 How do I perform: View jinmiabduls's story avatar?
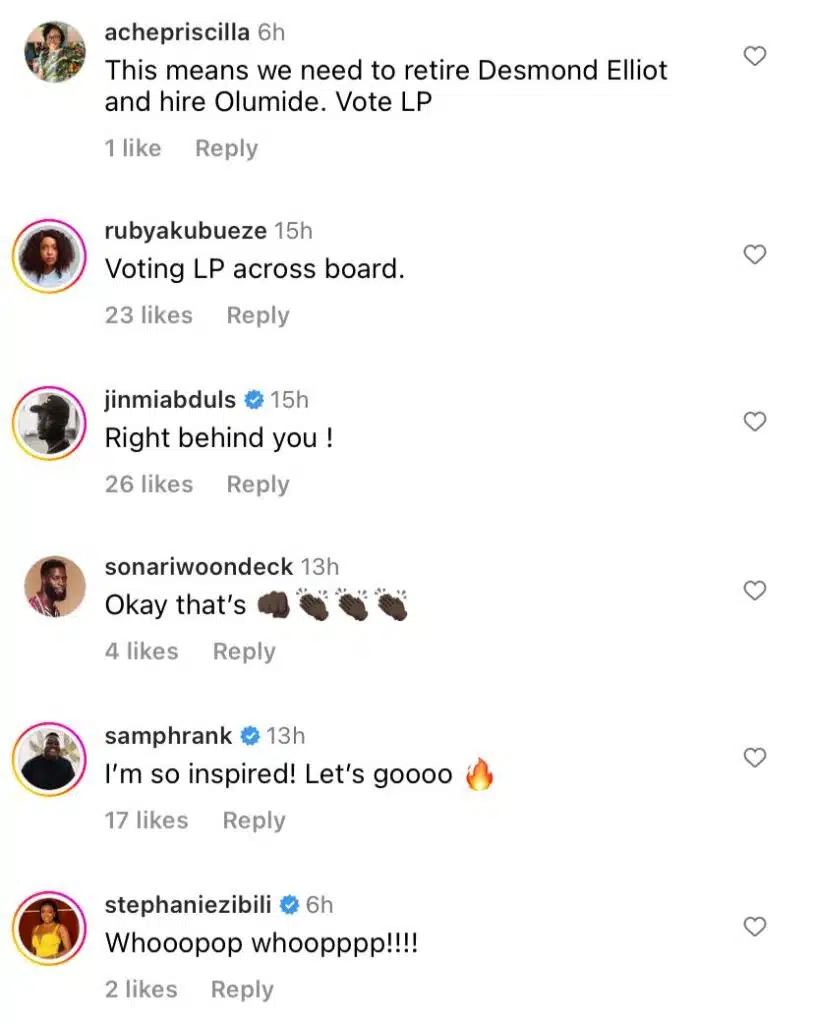(x=49, y=422)
